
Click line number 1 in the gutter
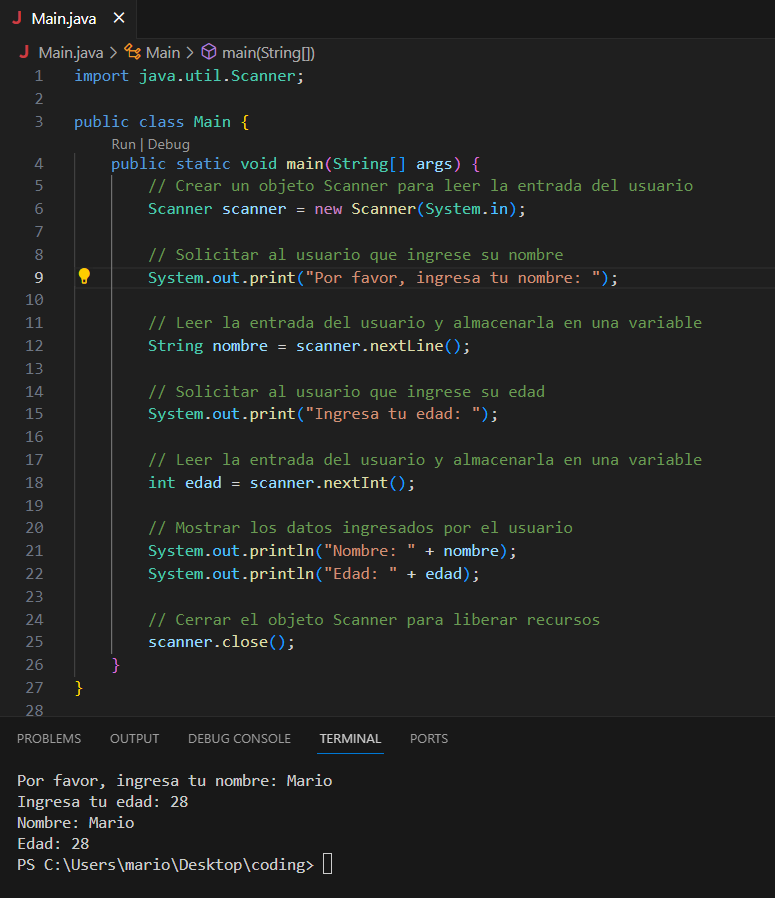coord(38,76)
